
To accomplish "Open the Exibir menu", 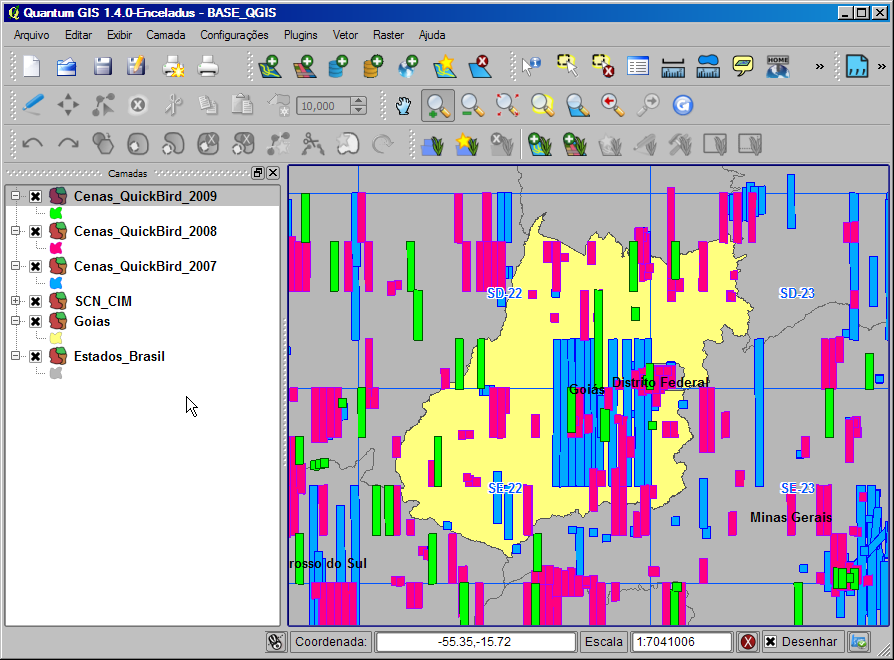I will click(119, 35).
